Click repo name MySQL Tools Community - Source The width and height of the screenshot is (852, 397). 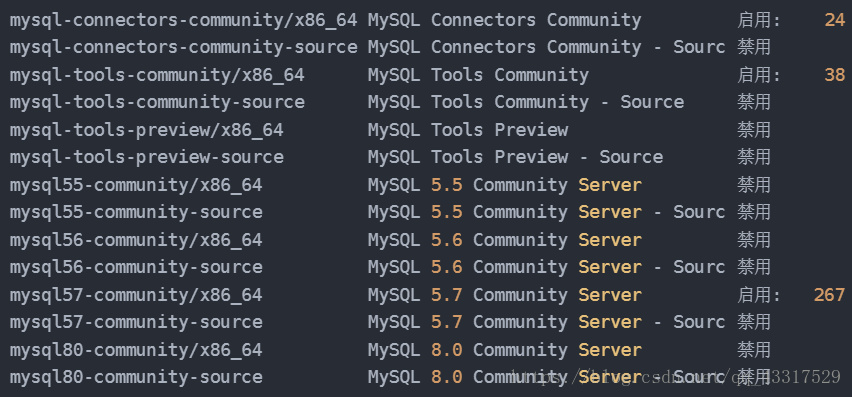pyautogui.click(x=525, y=102)
